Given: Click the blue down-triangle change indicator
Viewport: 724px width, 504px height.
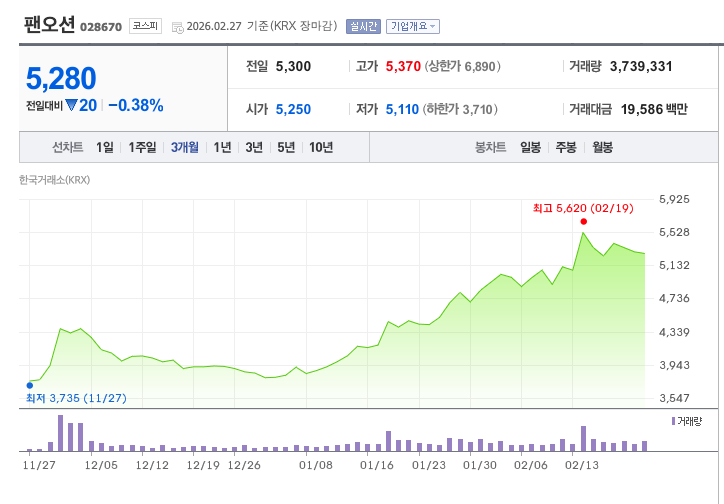Looking at the screenshot, I should click(71, 105).
